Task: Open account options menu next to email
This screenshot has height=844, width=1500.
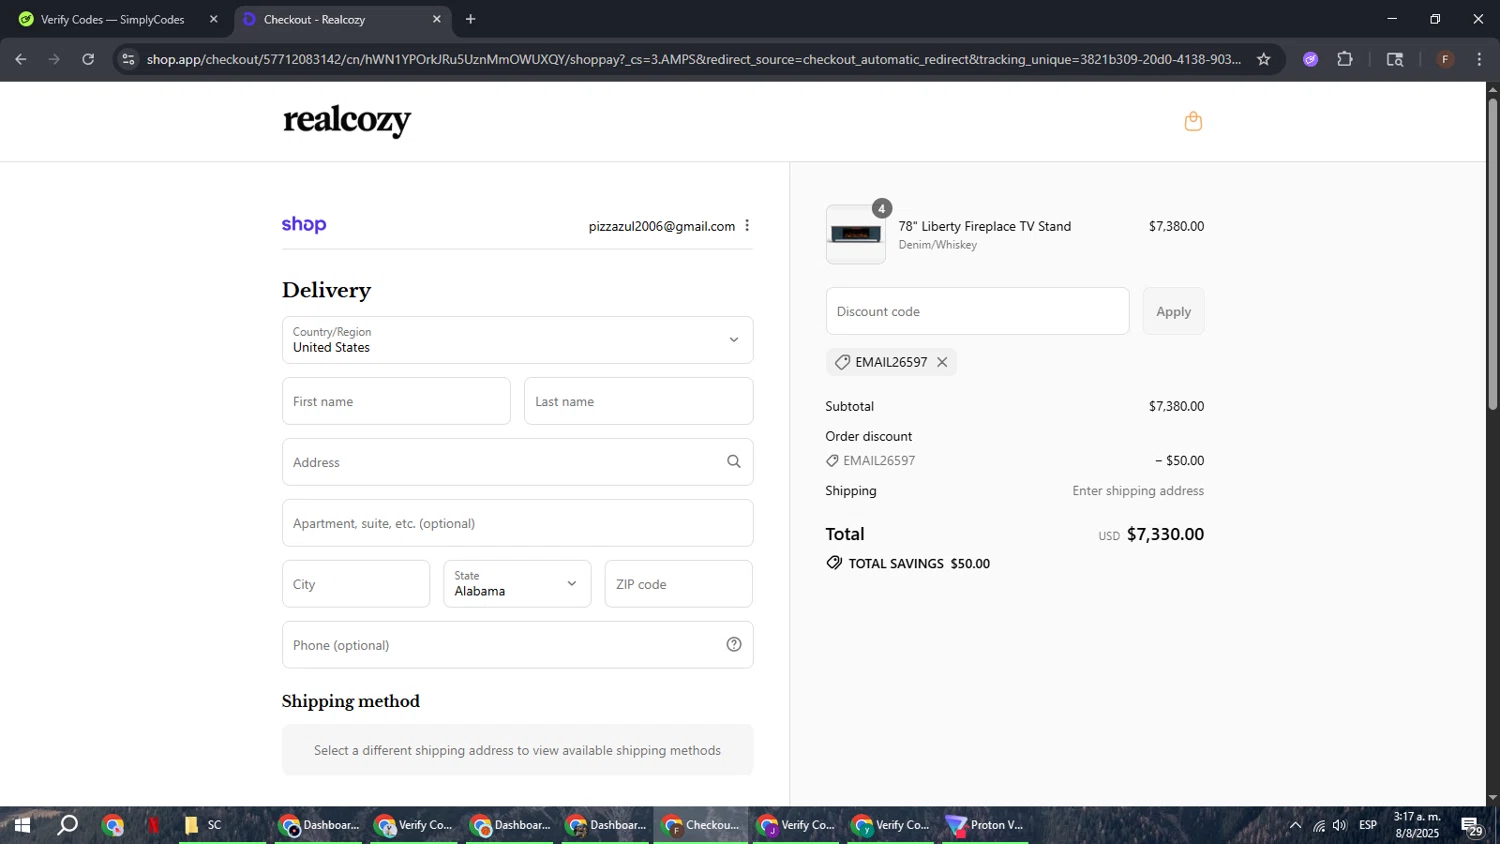Action: click(x=747, y=226)
